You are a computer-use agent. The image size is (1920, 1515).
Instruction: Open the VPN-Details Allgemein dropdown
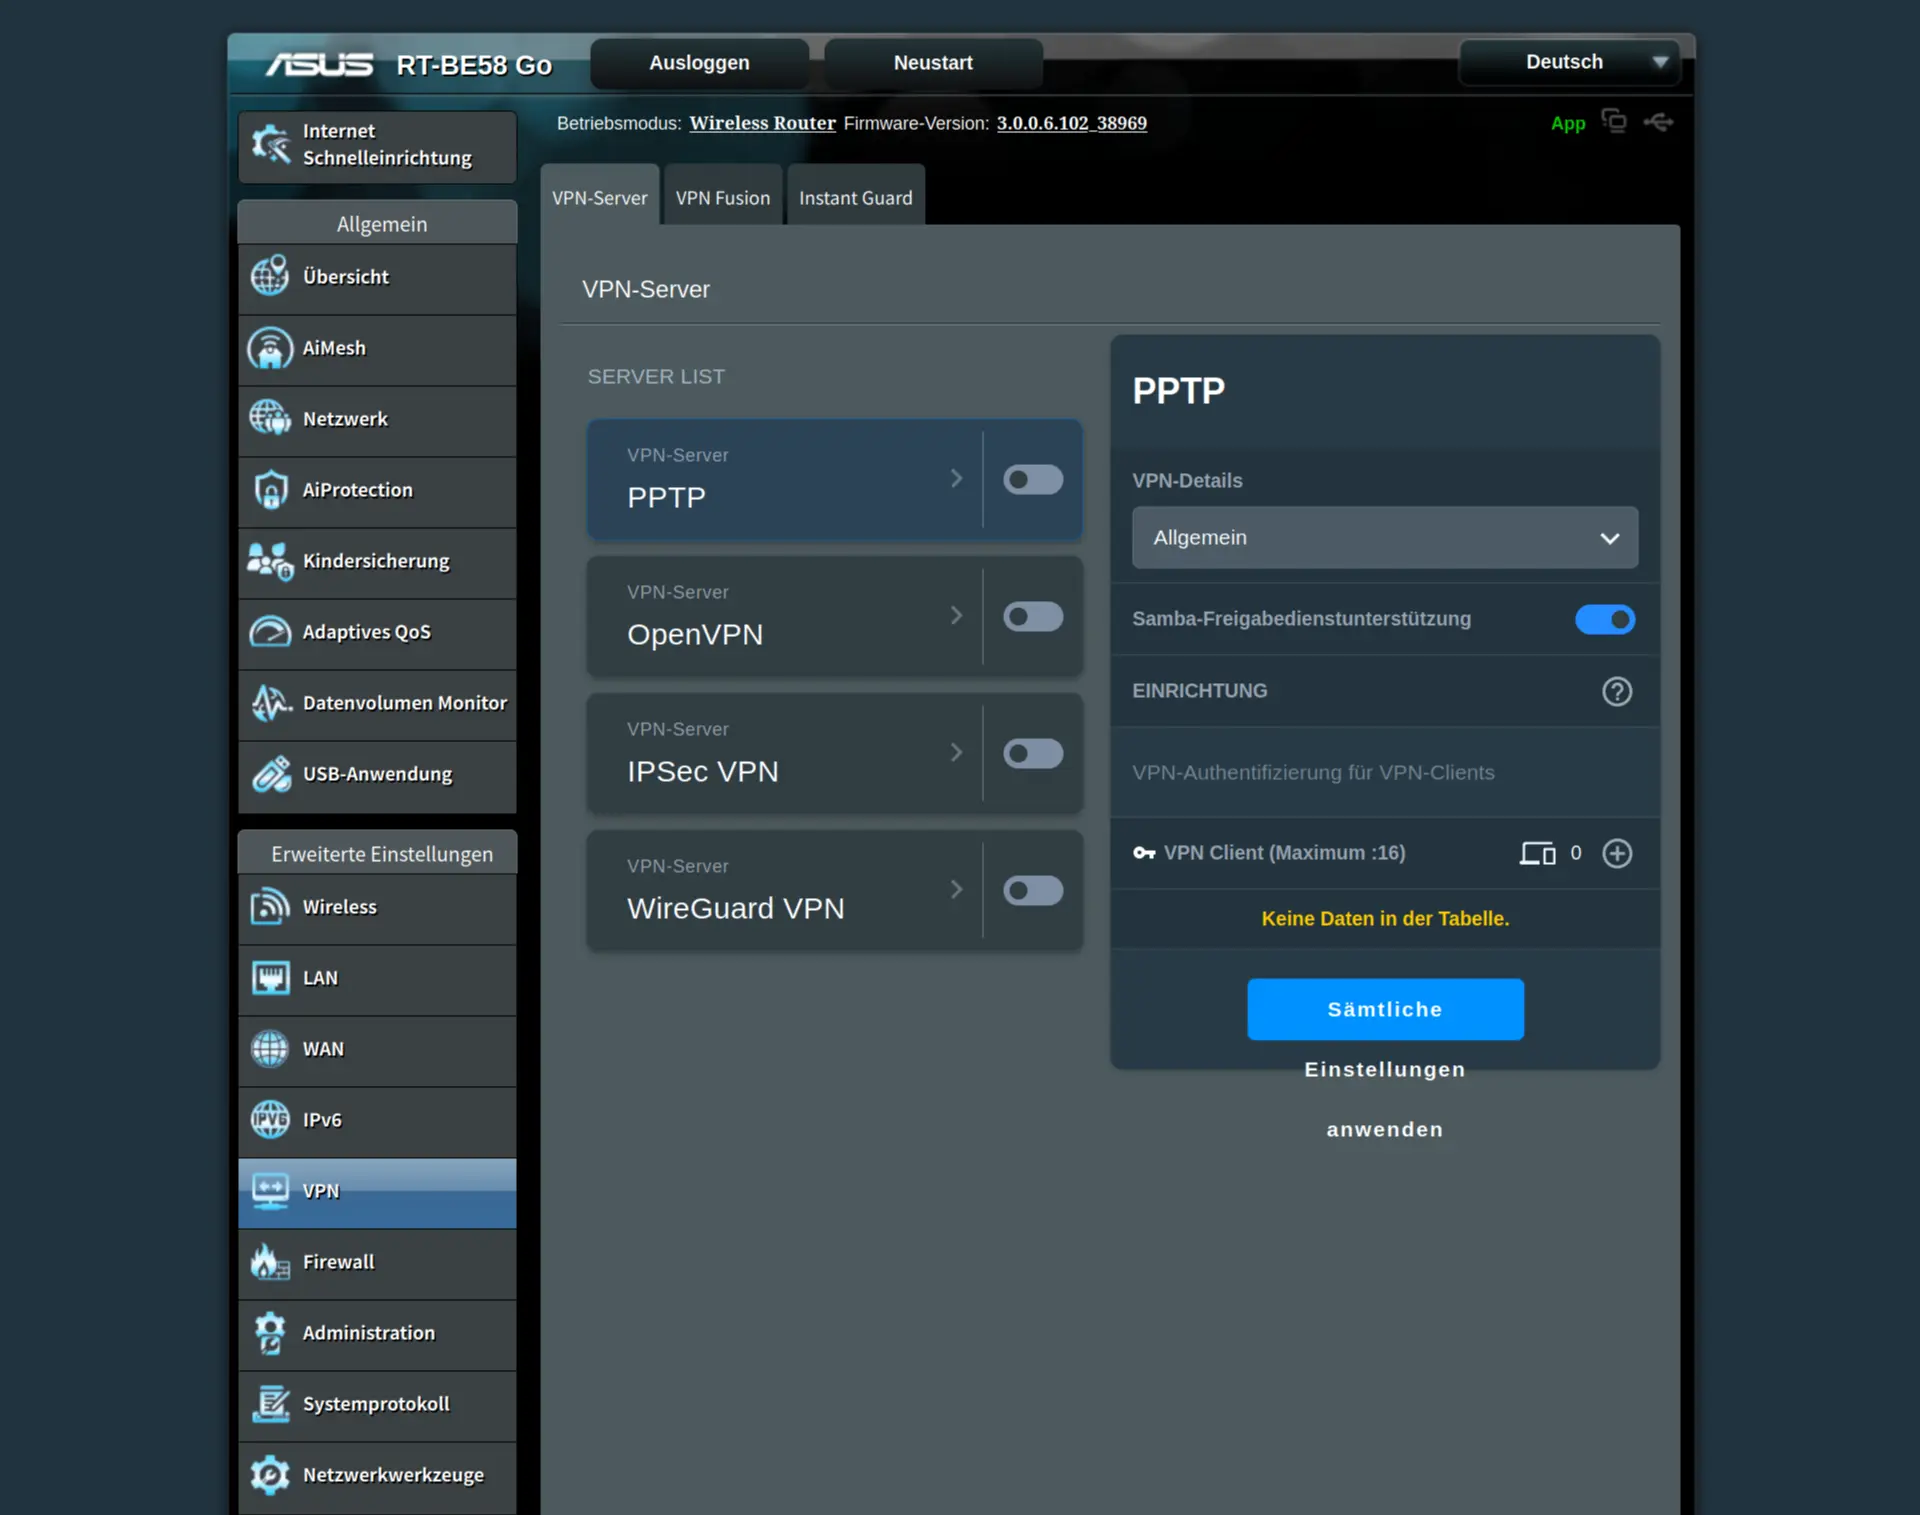[x=1384, y=538]
